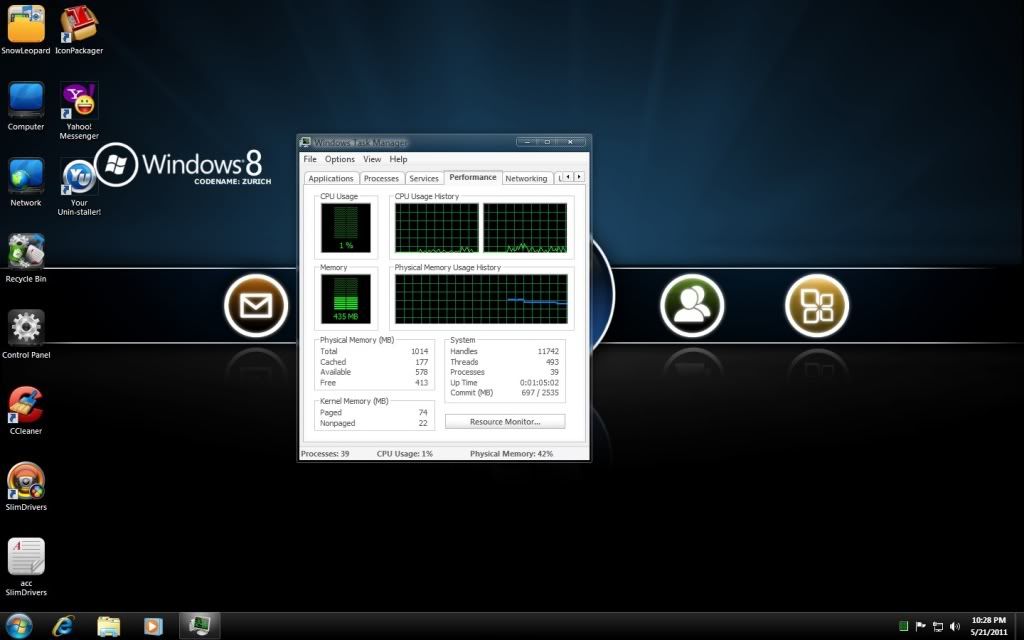Click the Cached memory value 177
This screenshot has width=1024, height=640.
pyautogui.click(x=422, y=362)
